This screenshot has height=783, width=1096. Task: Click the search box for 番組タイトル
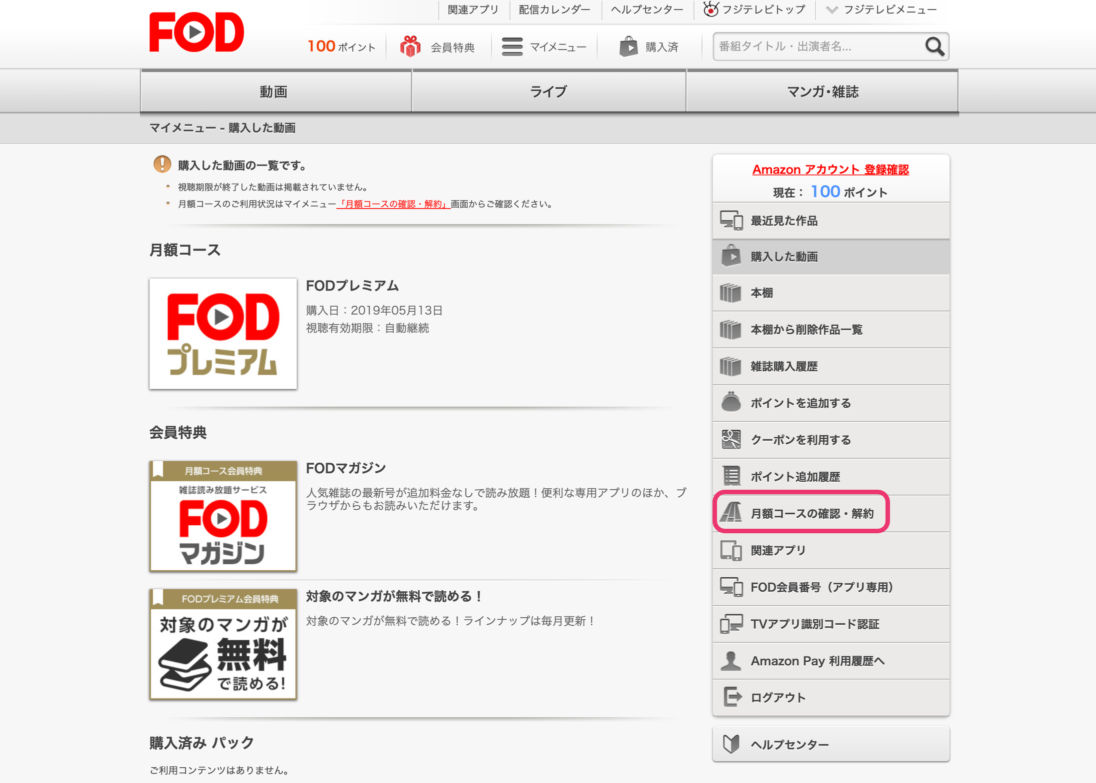[816, 46]
